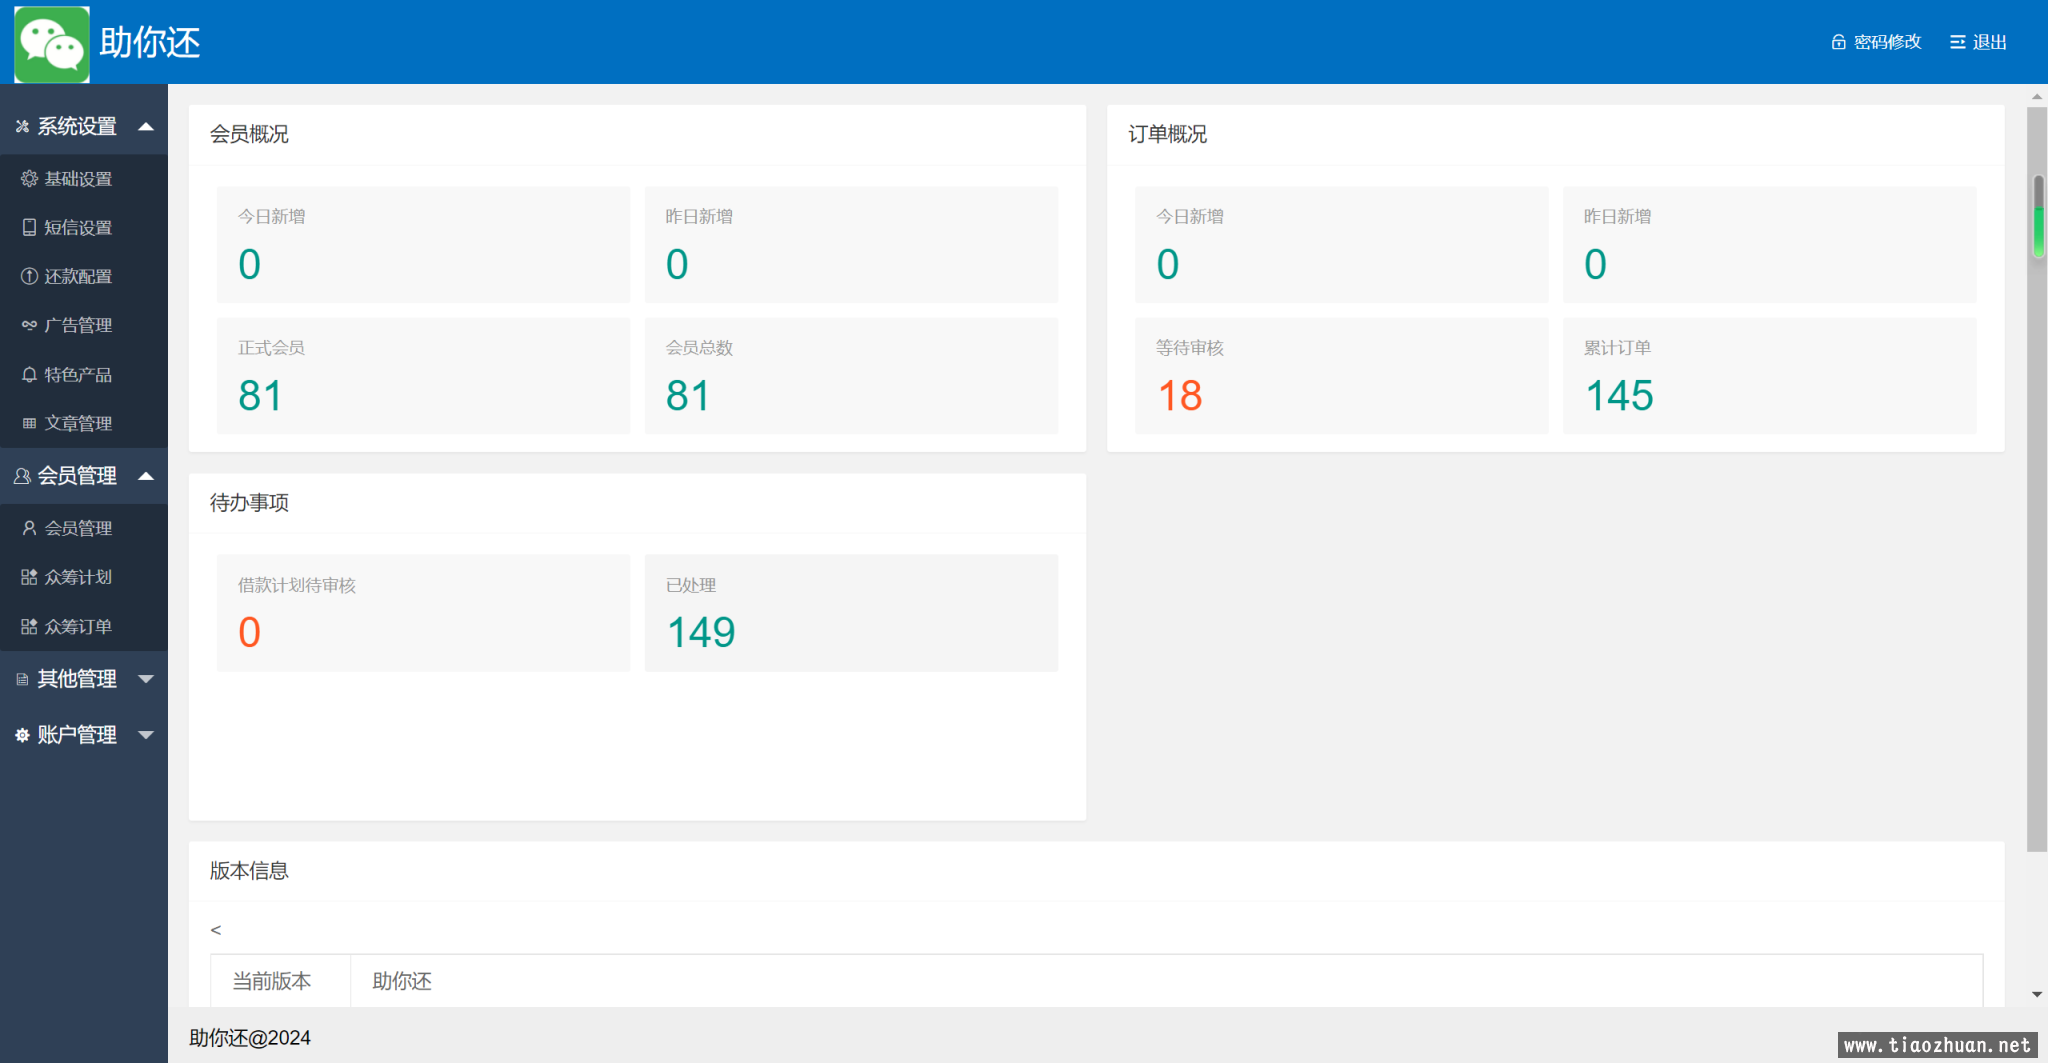Viewport: 2048px width, 1063px height.
Task: Click the blocks icon beside 众筹订单
Action: pyautogui.click(x=29, y=626)
